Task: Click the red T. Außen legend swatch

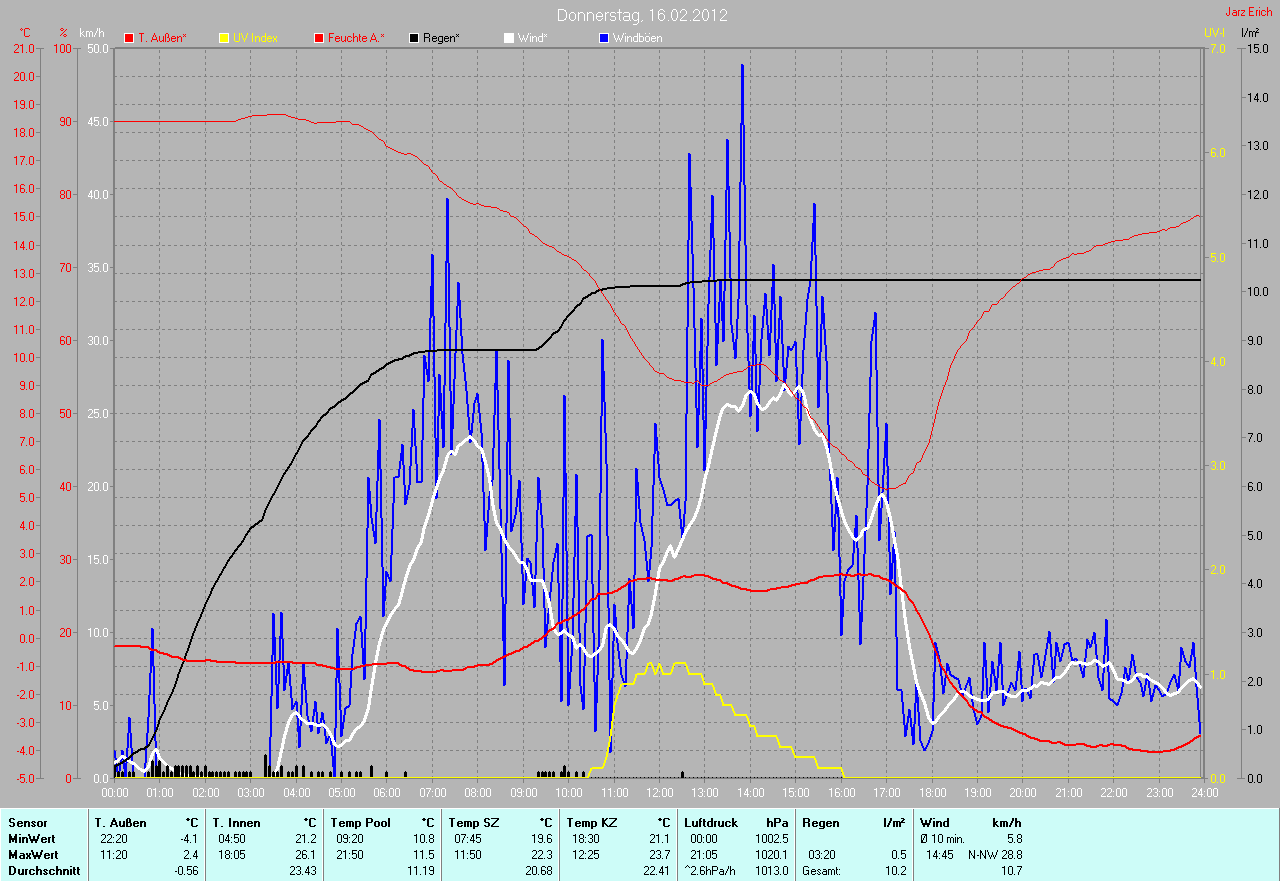Action: (x=129, y=38)
